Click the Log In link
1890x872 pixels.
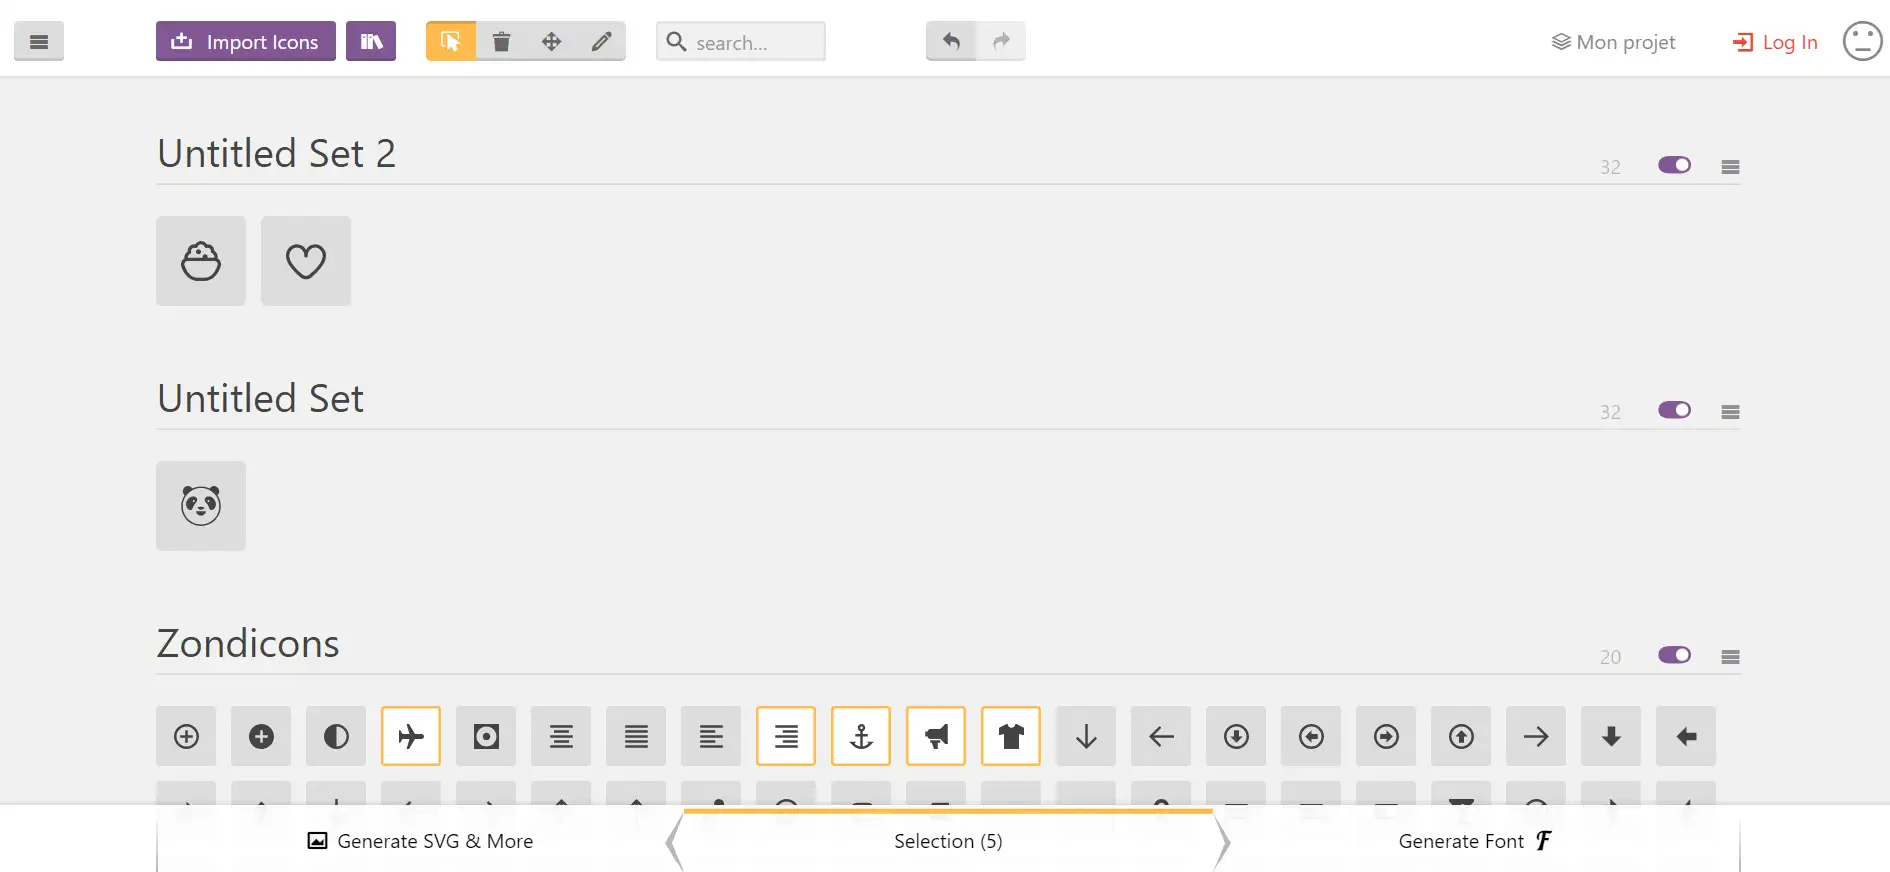[1775, 42]
